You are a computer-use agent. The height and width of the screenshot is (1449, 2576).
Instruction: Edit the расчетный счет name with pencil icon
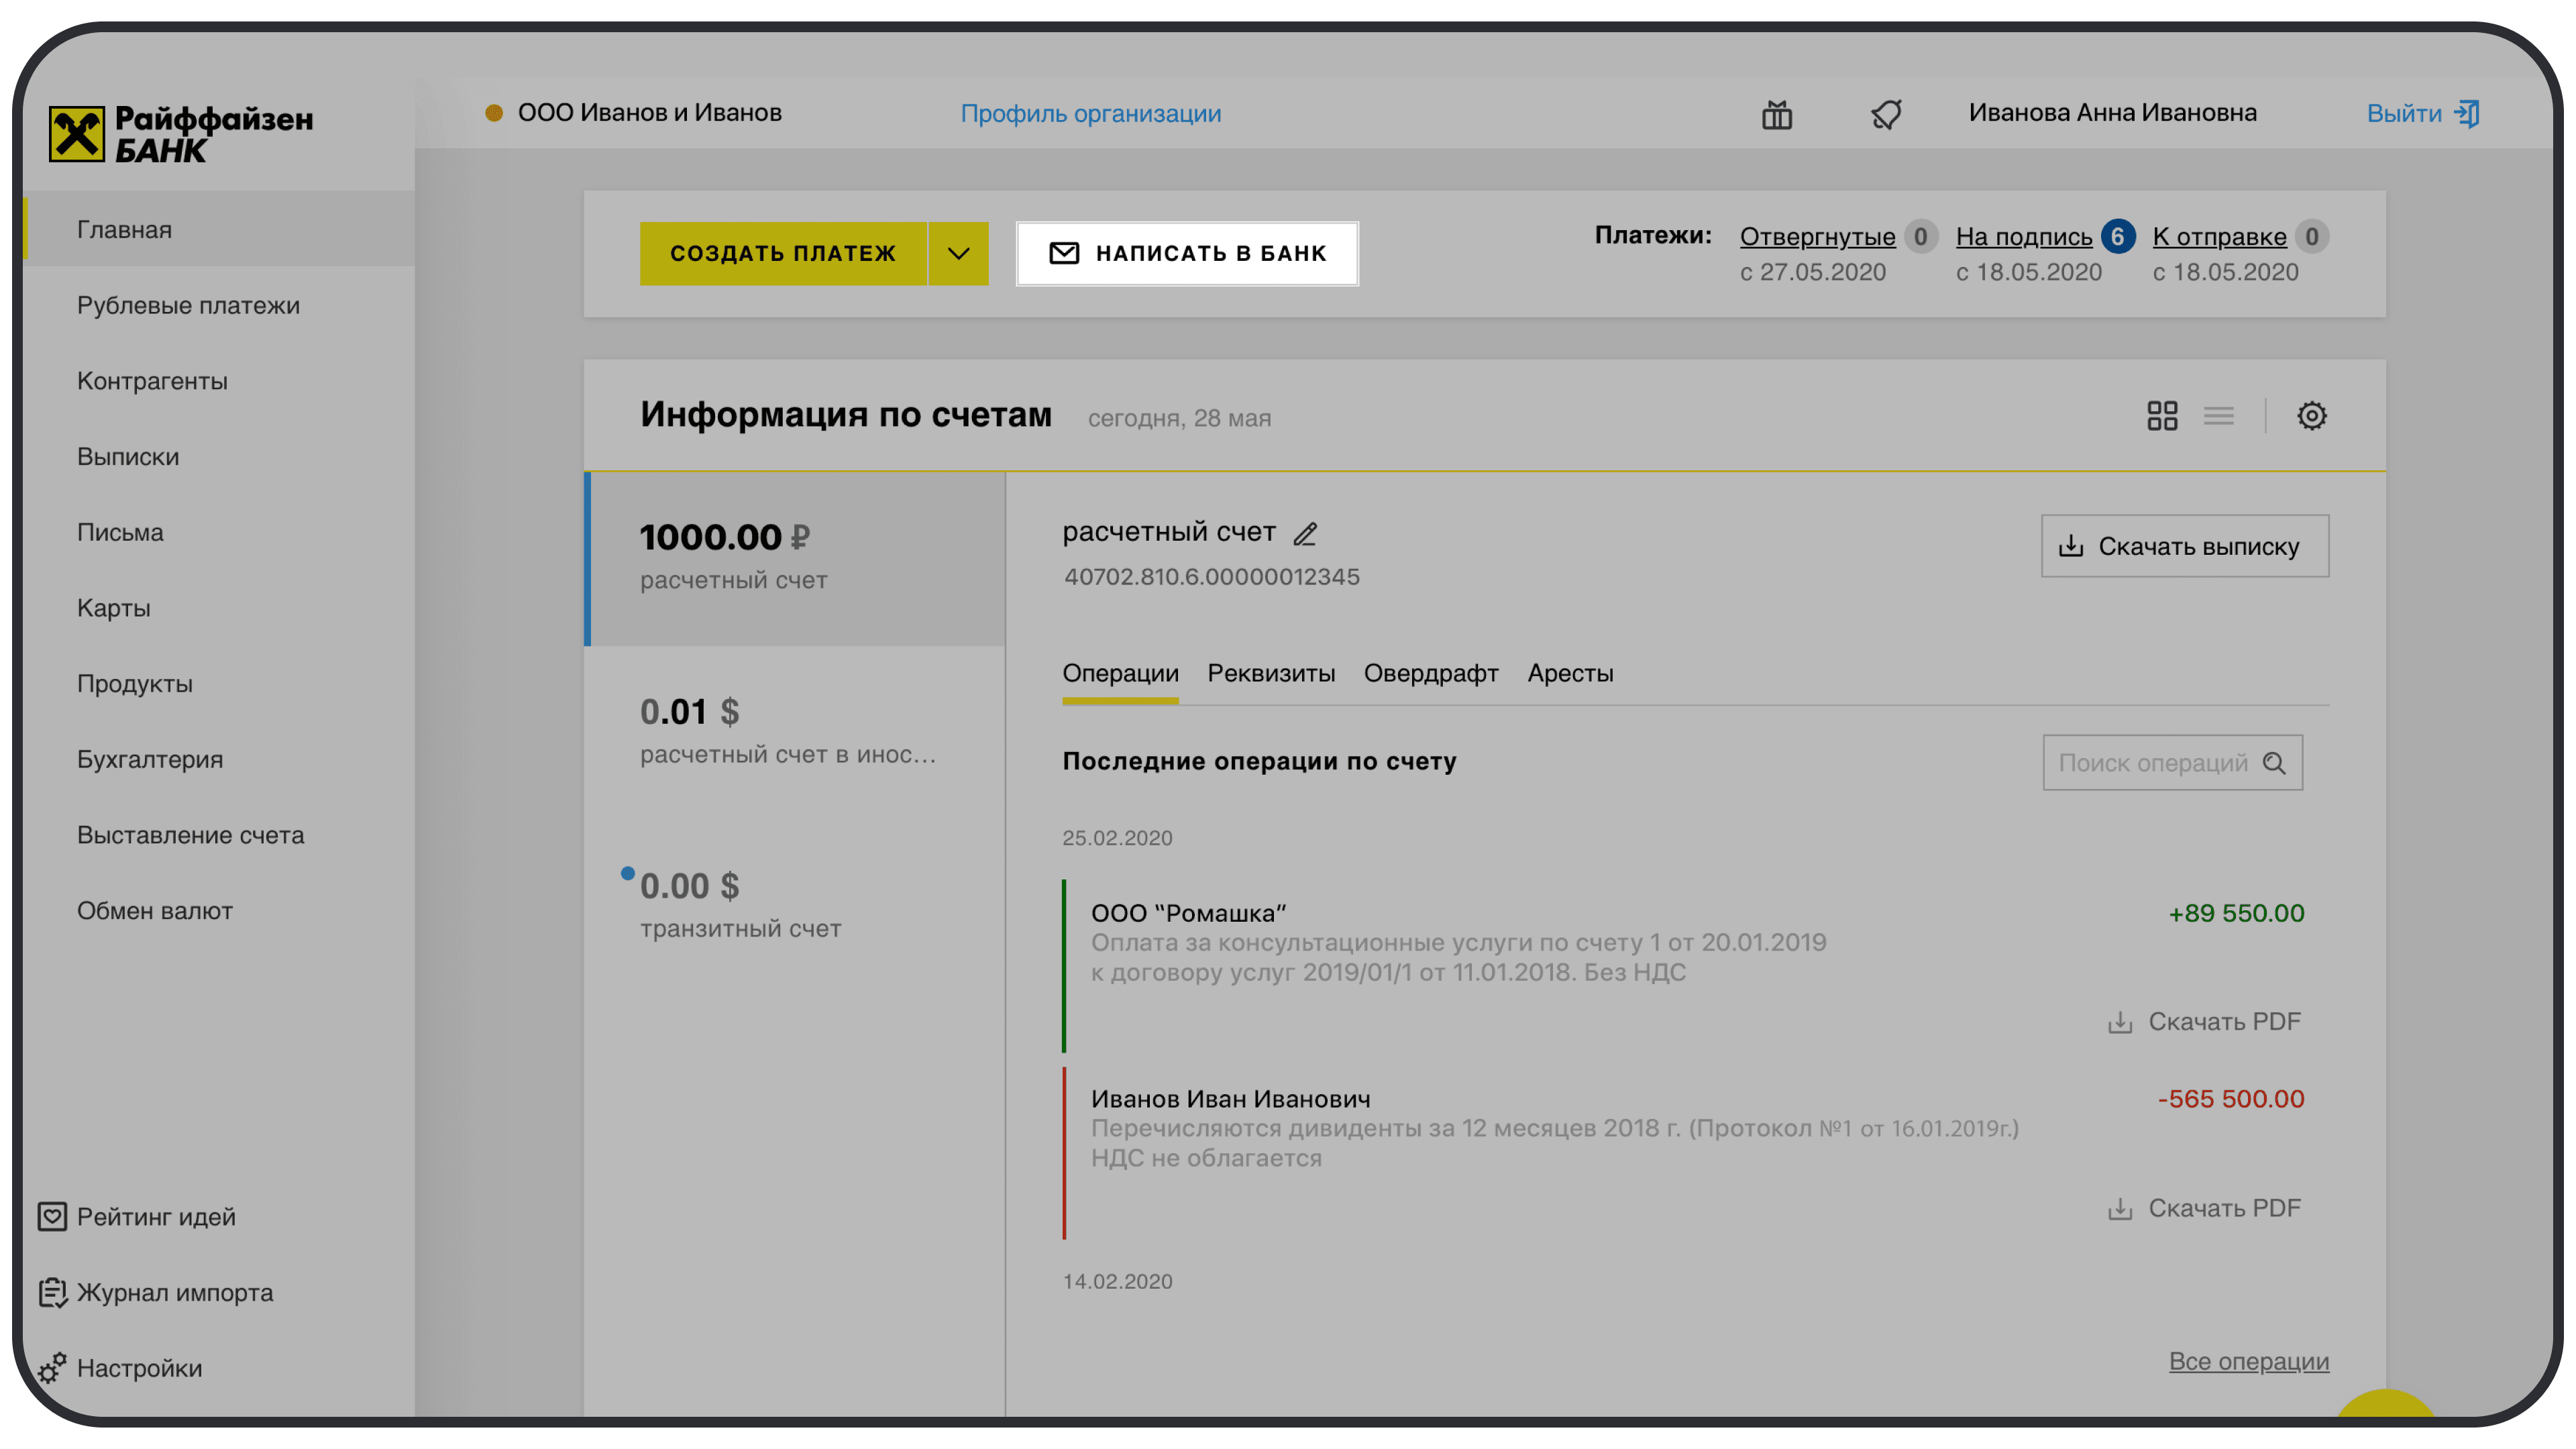click(1305, 534)
